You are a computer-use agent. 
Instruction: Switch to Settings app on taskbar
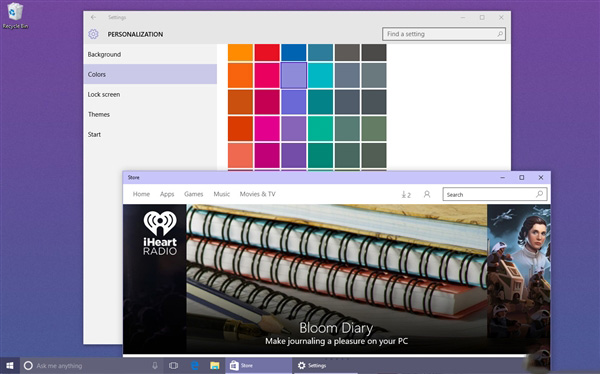[325, 366]
